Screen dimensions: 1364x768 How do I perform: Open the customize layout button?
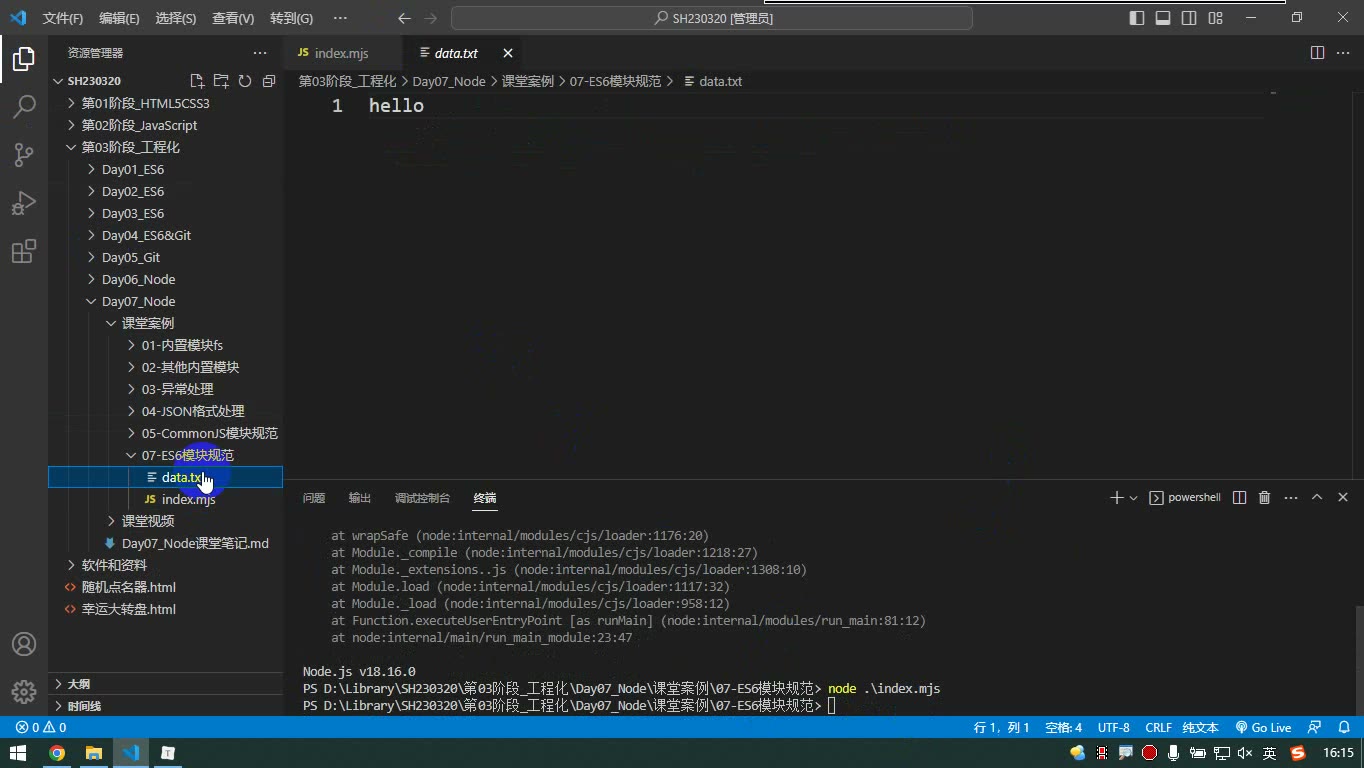(x=1215, y=18)
